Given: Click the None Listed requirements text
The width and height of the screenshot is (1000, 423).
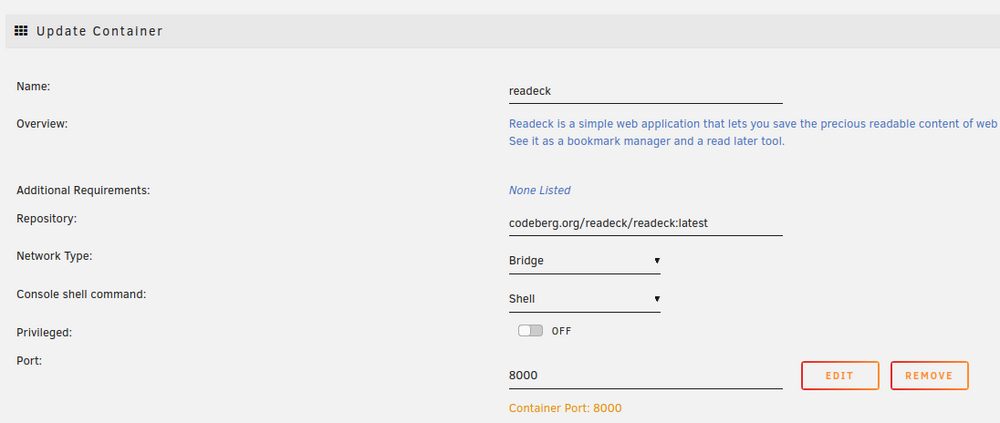Looking at the screenshot, I should (540, 190).
